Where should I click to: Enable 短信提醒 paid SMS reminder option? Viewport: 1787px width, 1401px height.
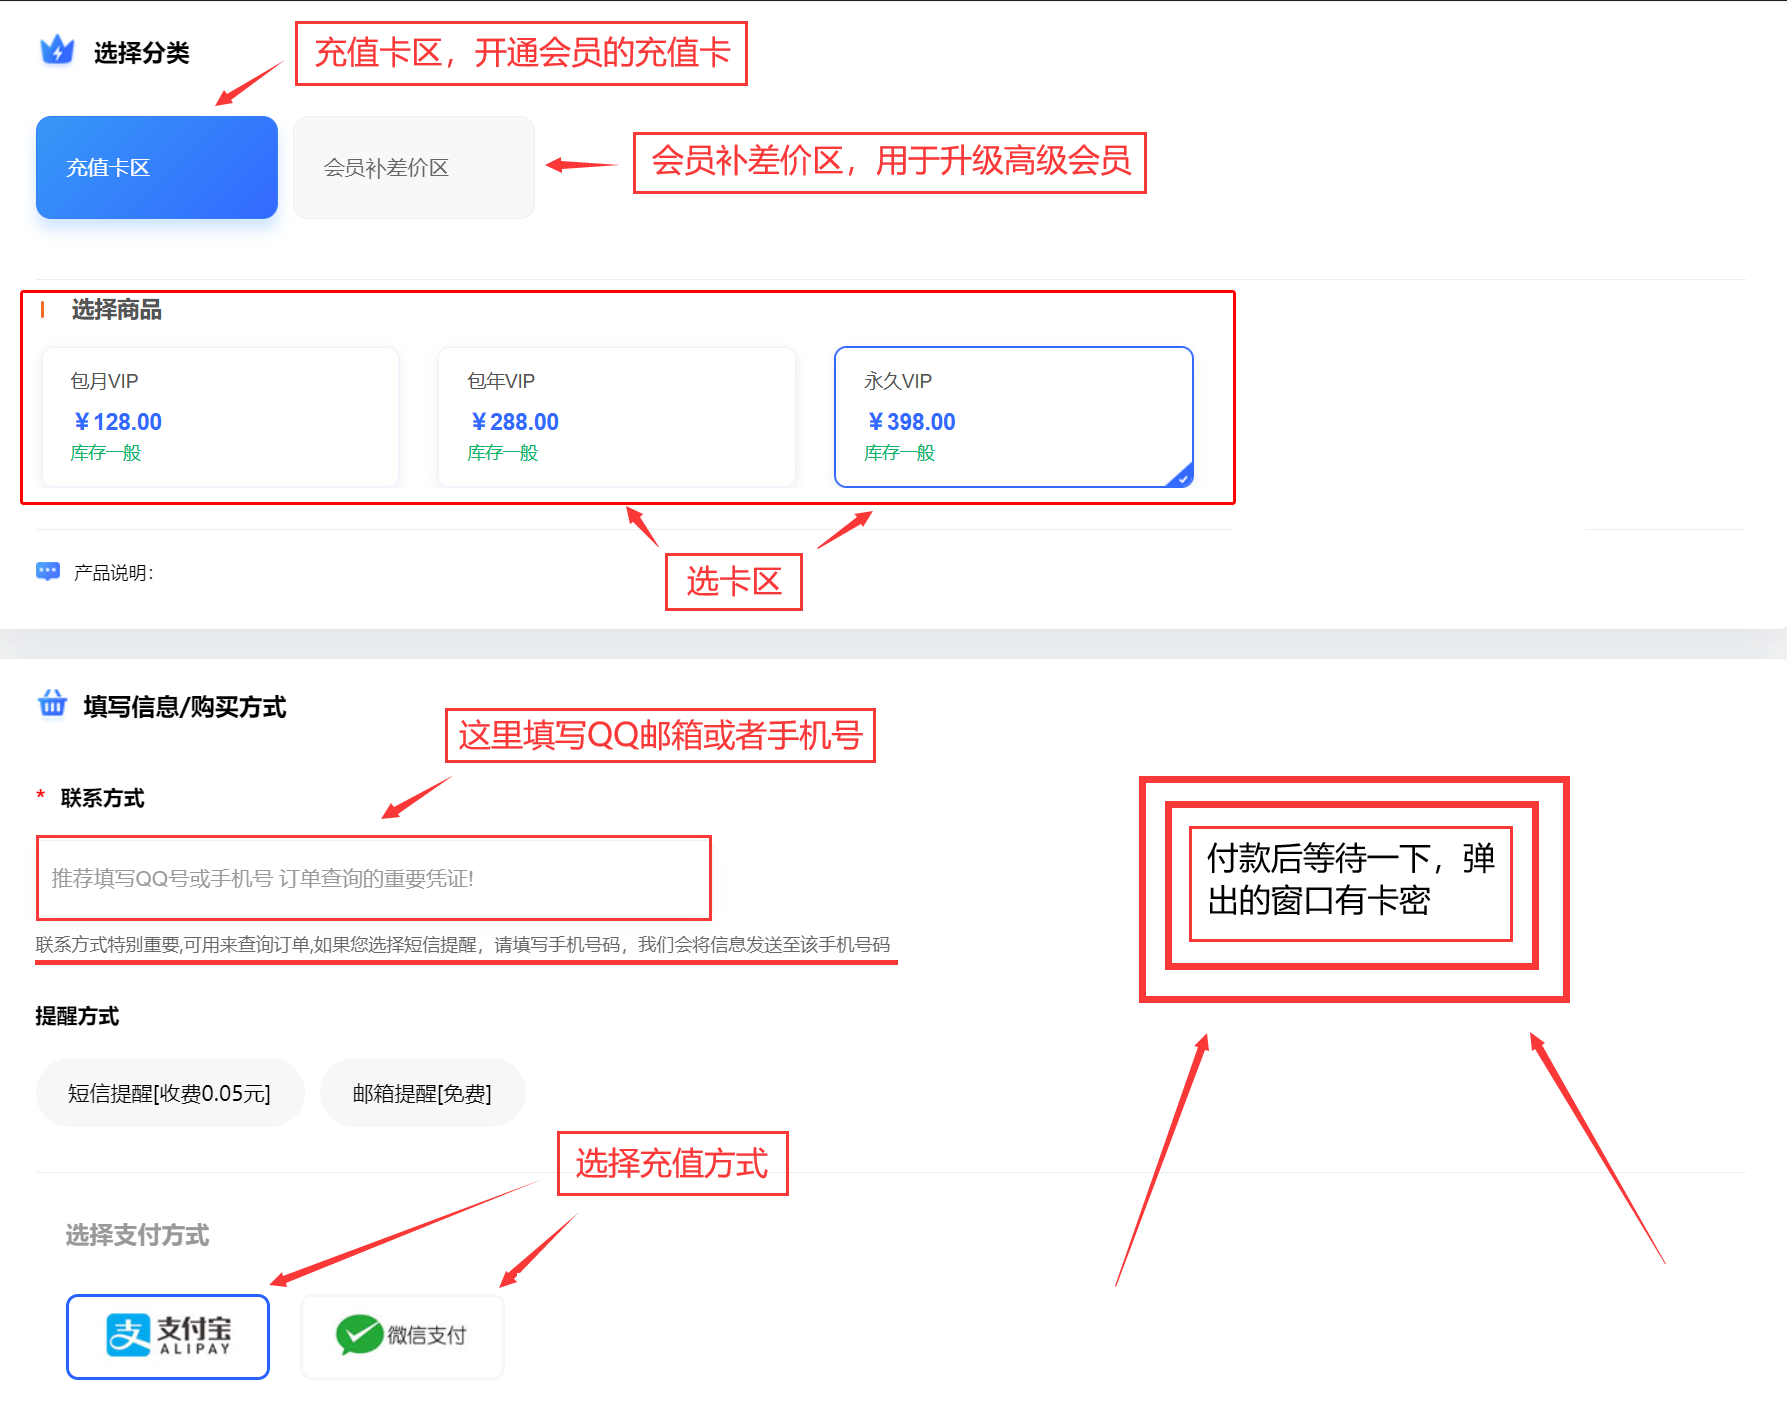169,1093
